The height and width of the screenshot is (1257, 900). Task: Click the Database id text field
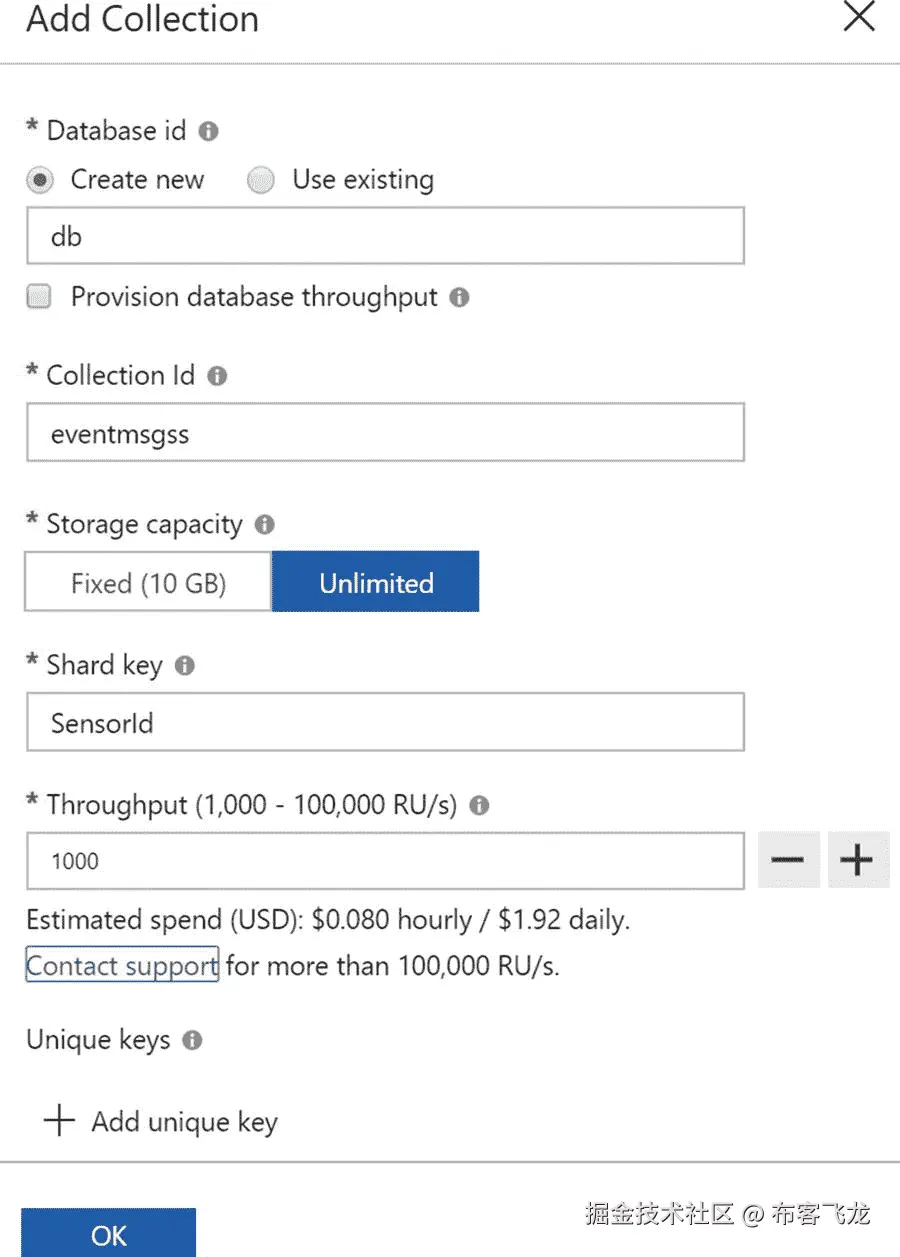[x=385, y=237]
